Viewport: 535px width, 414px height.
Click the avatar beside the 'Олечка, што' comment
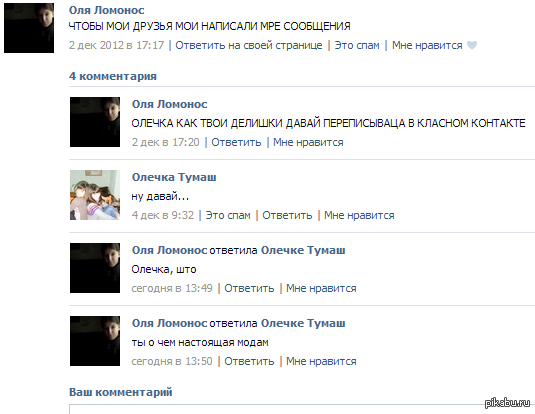click(95, 268)
